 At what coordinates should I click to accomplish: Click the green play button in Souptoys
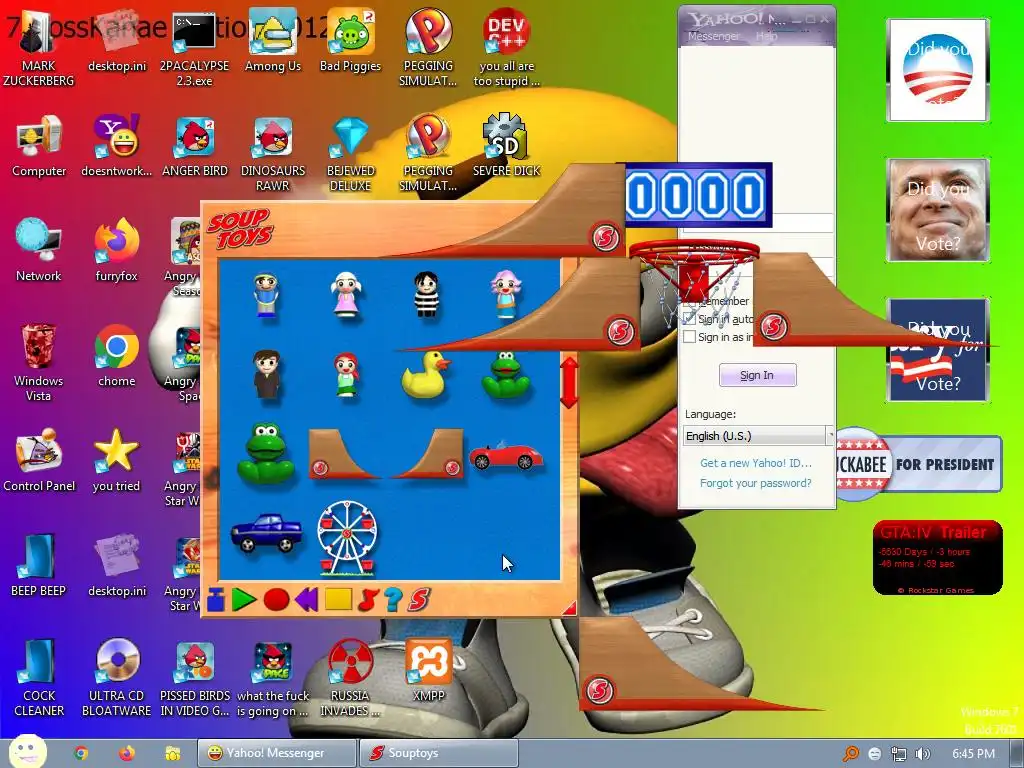(244, 600)
